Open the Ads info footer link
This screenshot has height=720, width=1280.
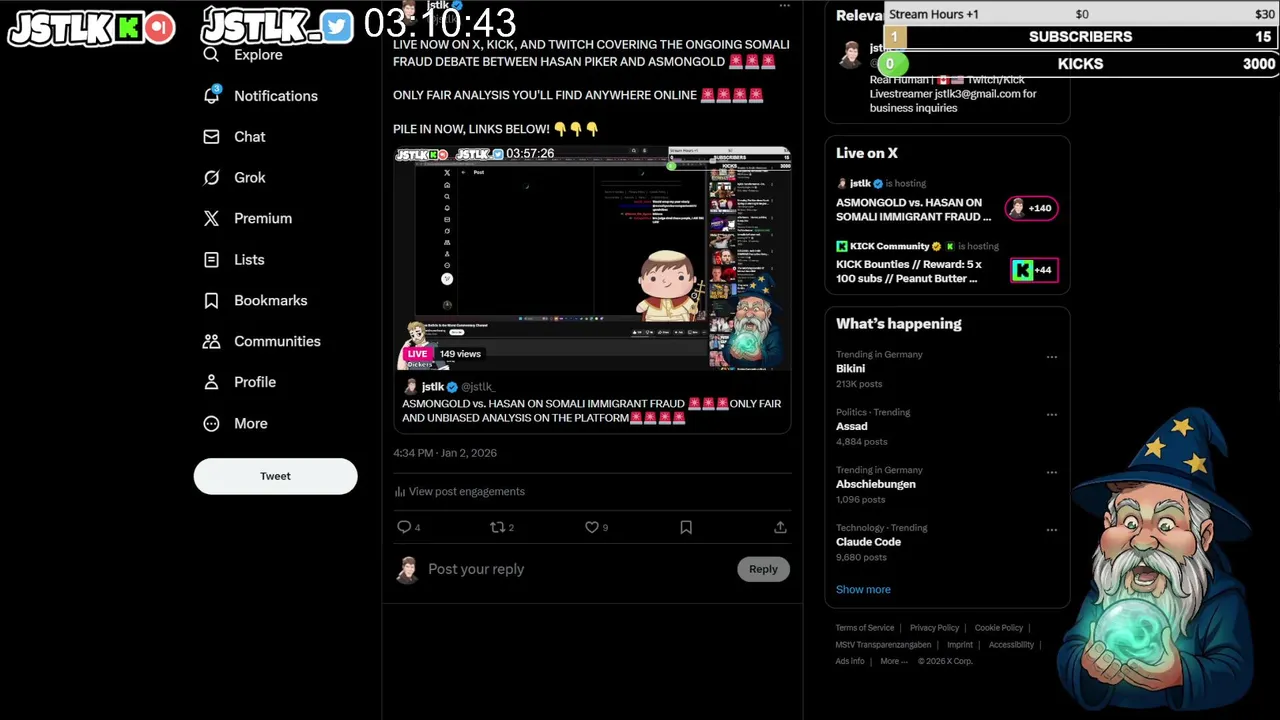tap(850, 662)
